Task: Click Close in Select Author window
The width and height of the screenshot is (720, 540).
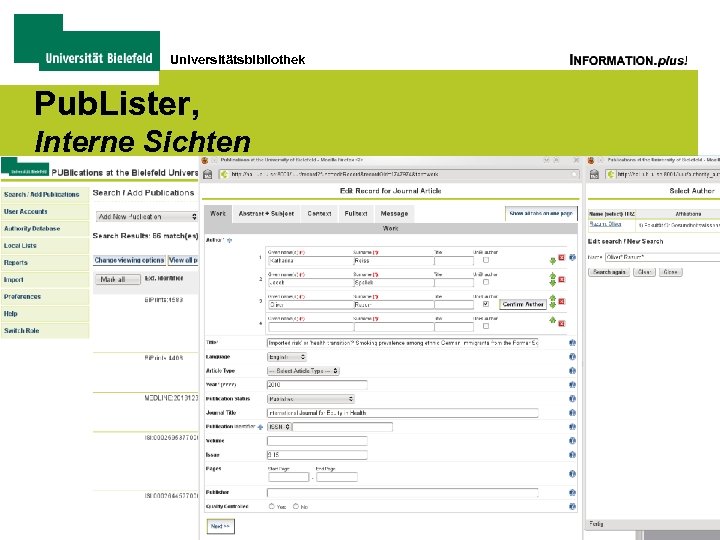Action: [670, 272]
